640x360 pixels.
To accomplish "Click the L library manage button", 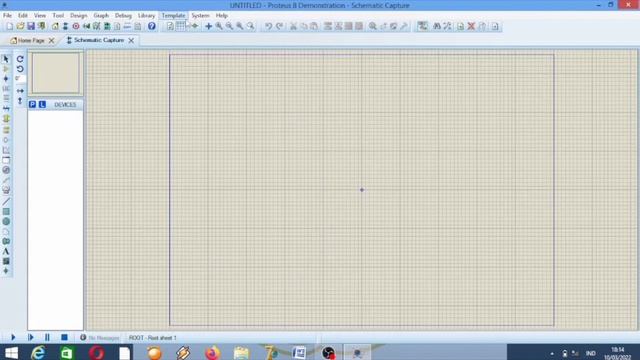I will (42, 104).
